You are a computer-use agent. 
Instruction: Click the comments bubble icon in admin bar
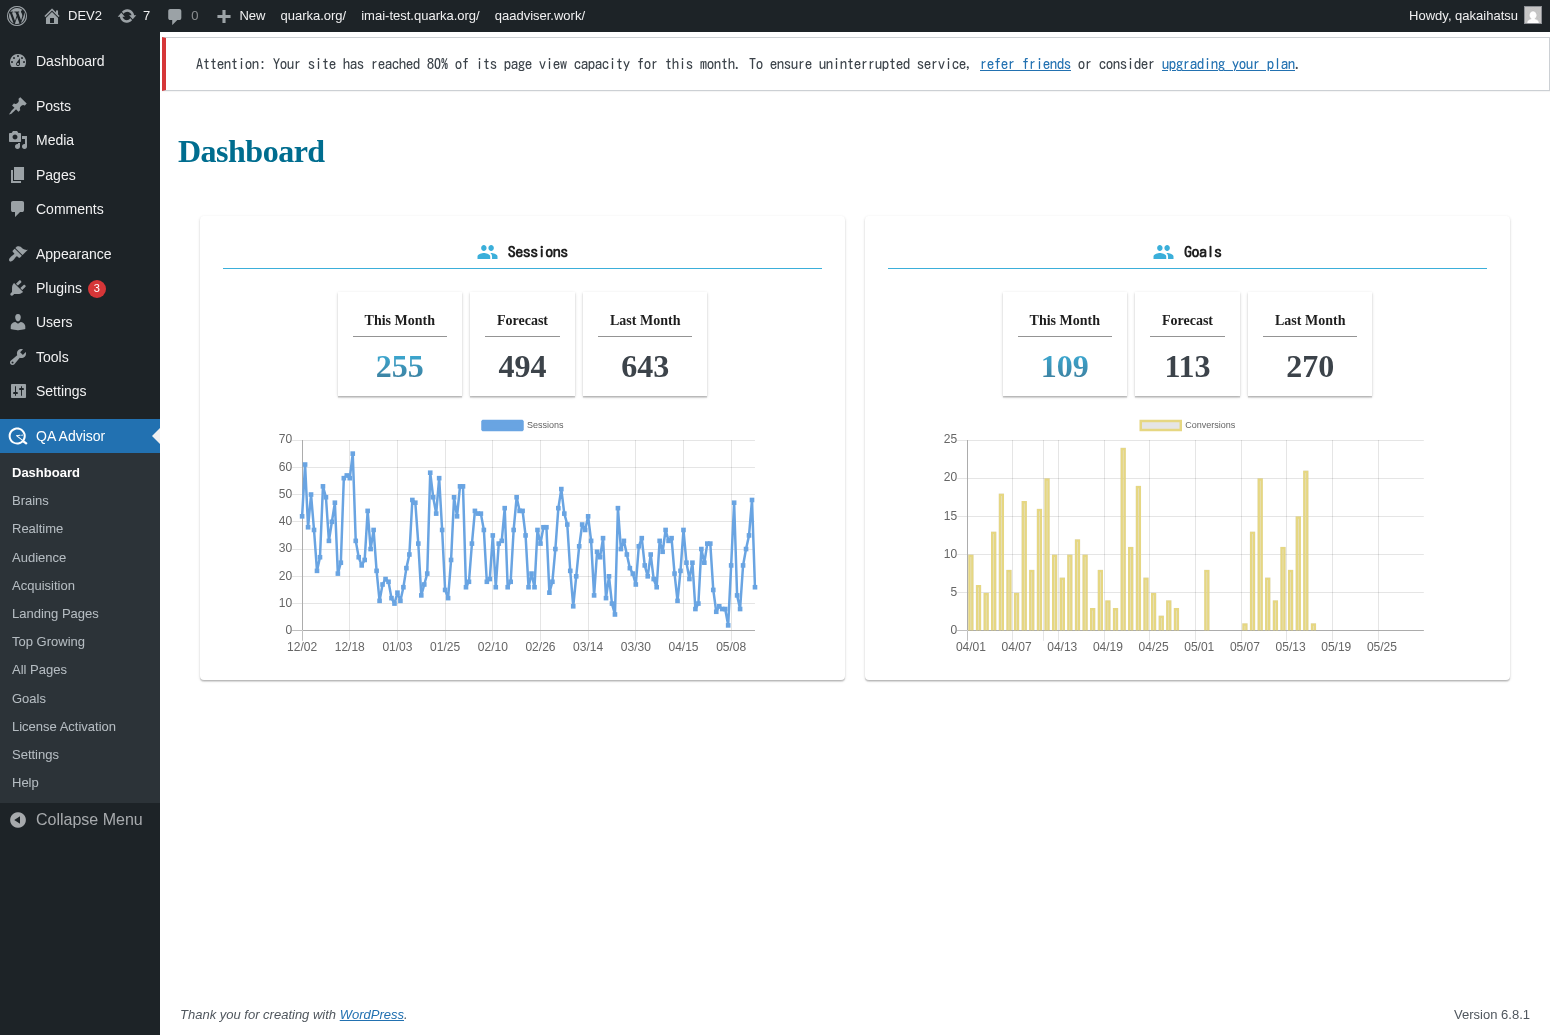[175, 16]
